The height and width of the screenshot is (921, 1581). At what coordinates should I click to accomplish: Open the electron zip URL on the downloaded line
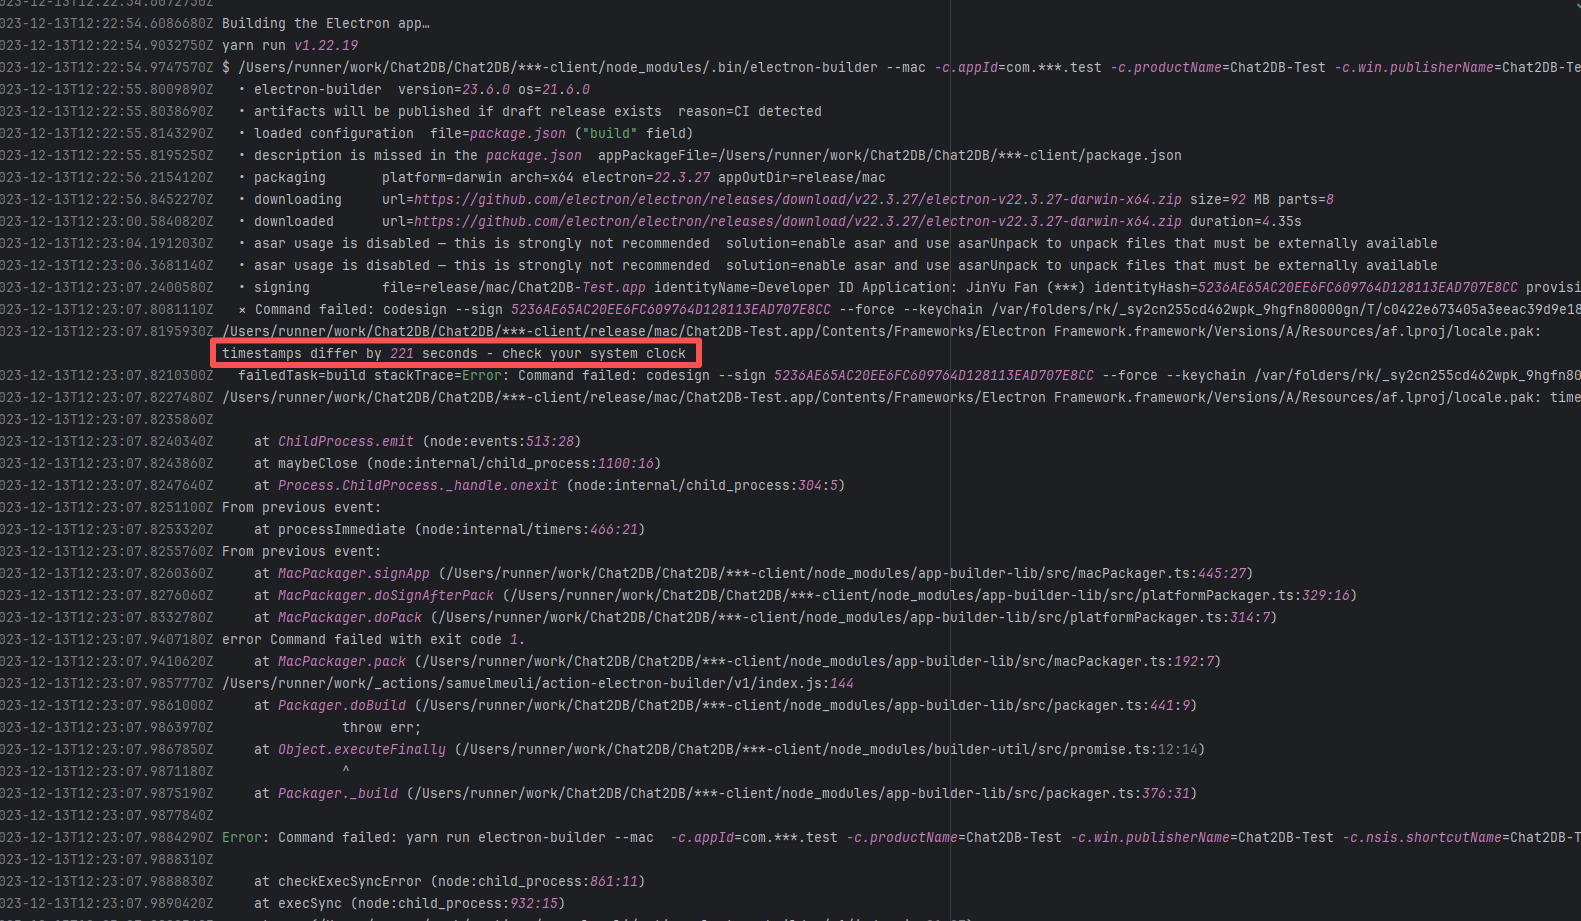[797, 221]
